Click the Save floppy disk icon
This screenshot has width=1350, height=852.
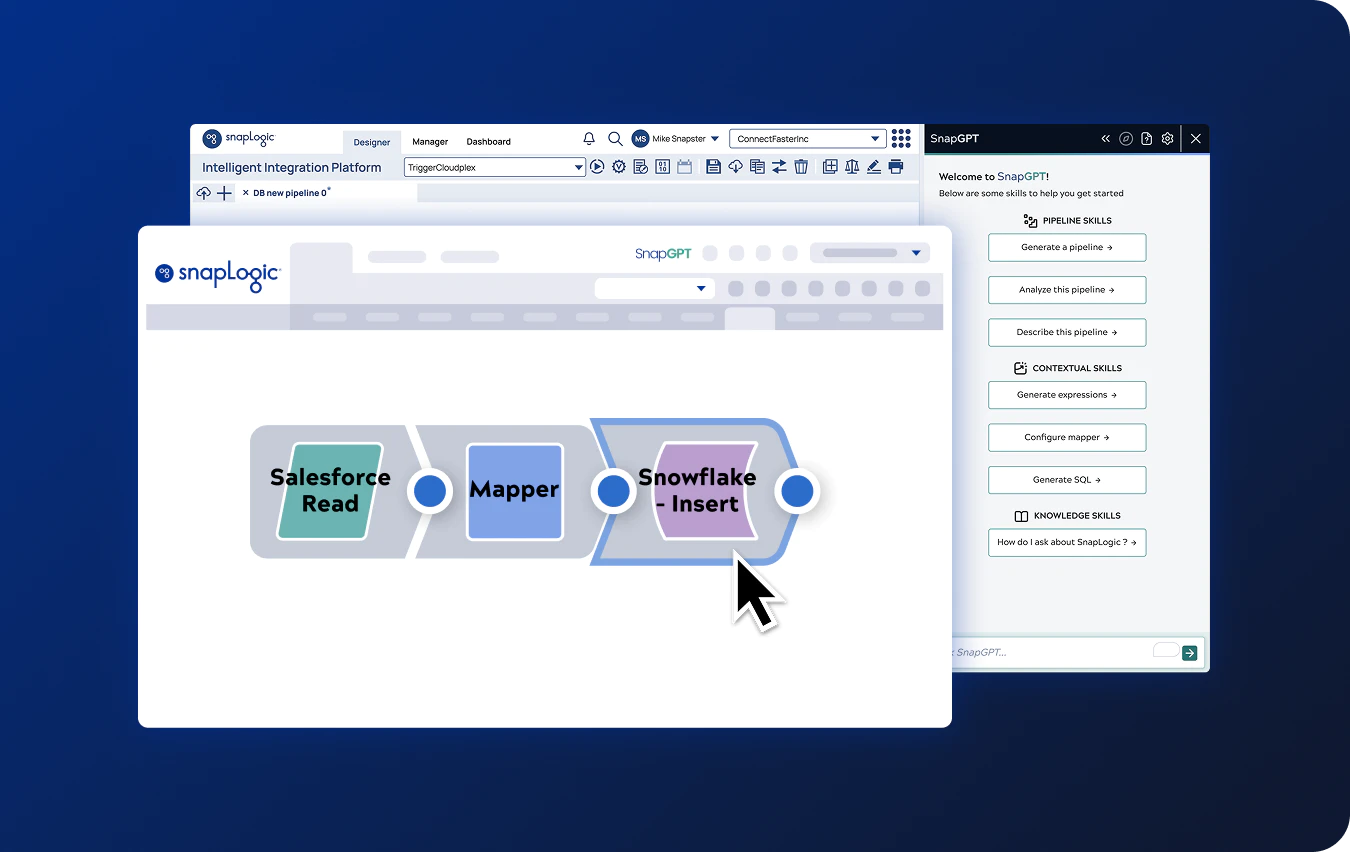pos(713,167)
